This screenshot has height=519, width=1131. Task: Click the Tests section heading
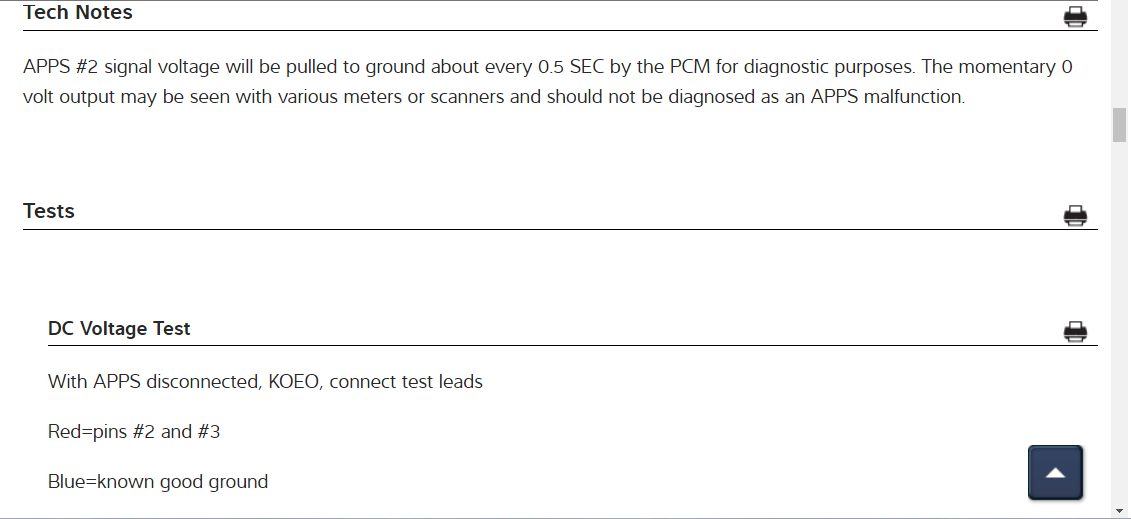49,211
